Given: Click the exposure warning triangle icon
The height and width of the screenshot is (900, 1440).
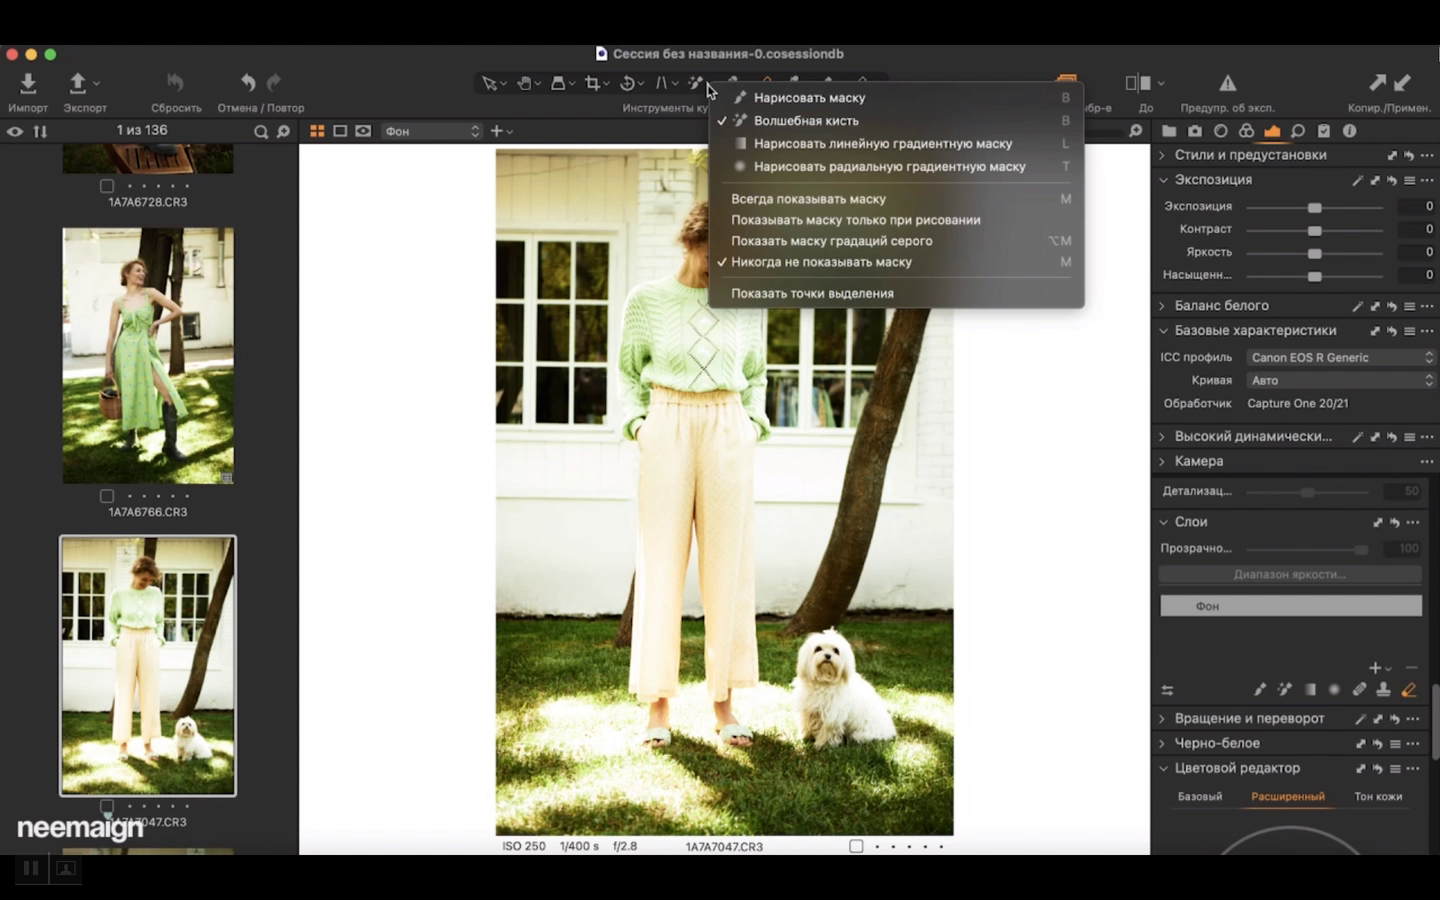Looking at the screenshot, I should [x=1227, y=84].
